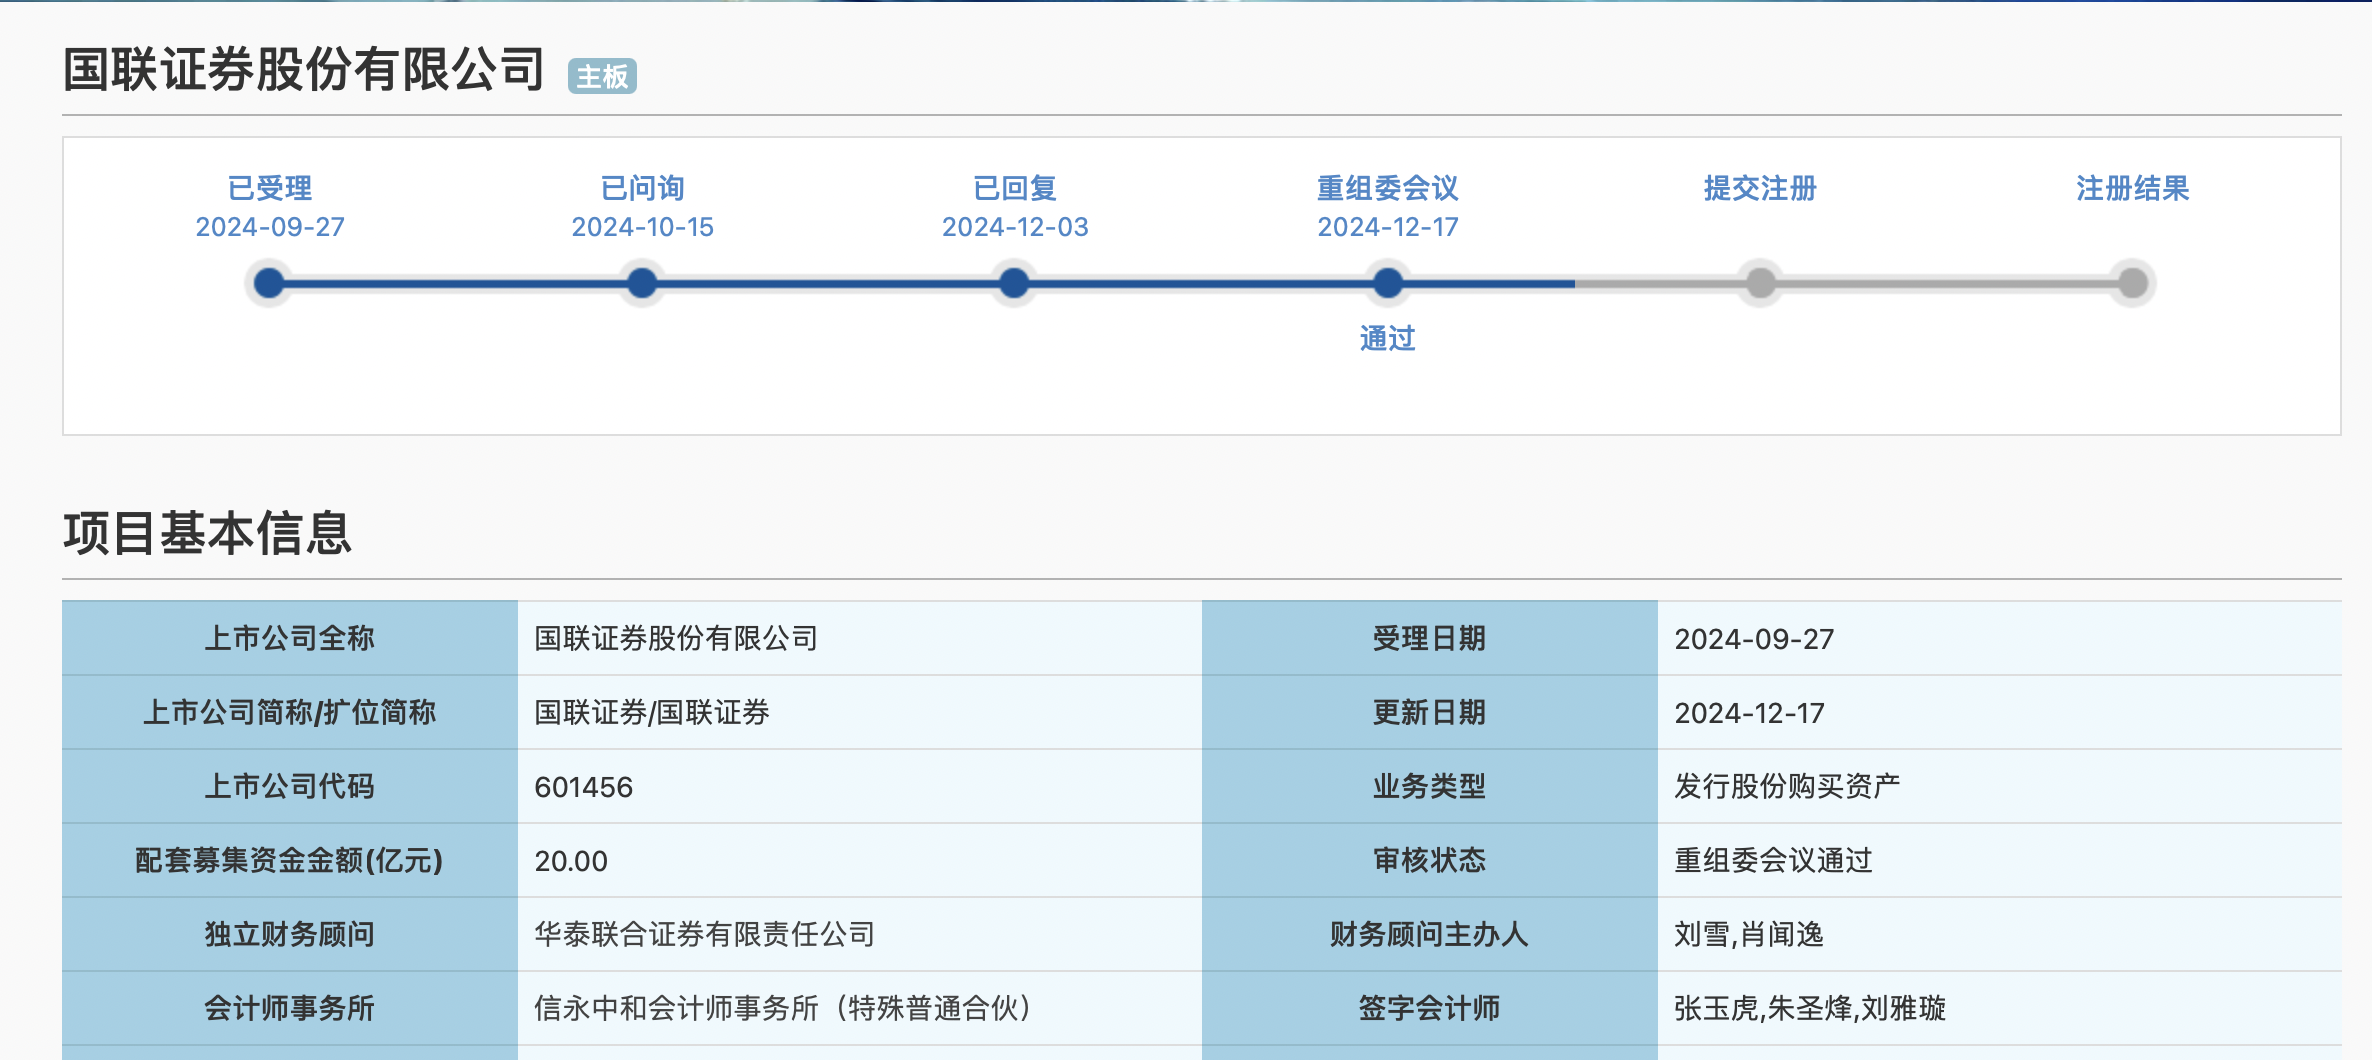Click the 已受理 stage label
This screenshot has height=1060, width=2372.
pyautogui.click(x=269, y=188)
